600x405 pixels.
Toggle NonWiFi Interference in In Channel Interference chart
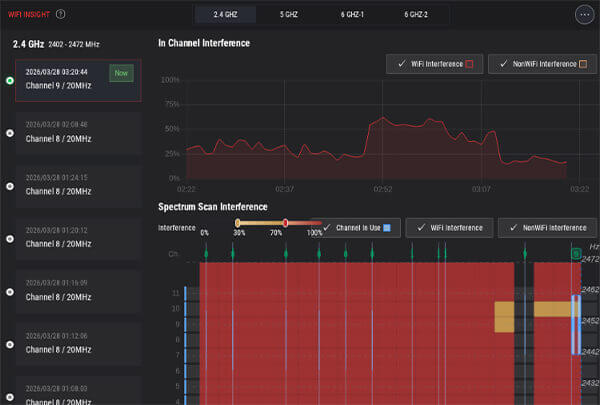(543, 64)
